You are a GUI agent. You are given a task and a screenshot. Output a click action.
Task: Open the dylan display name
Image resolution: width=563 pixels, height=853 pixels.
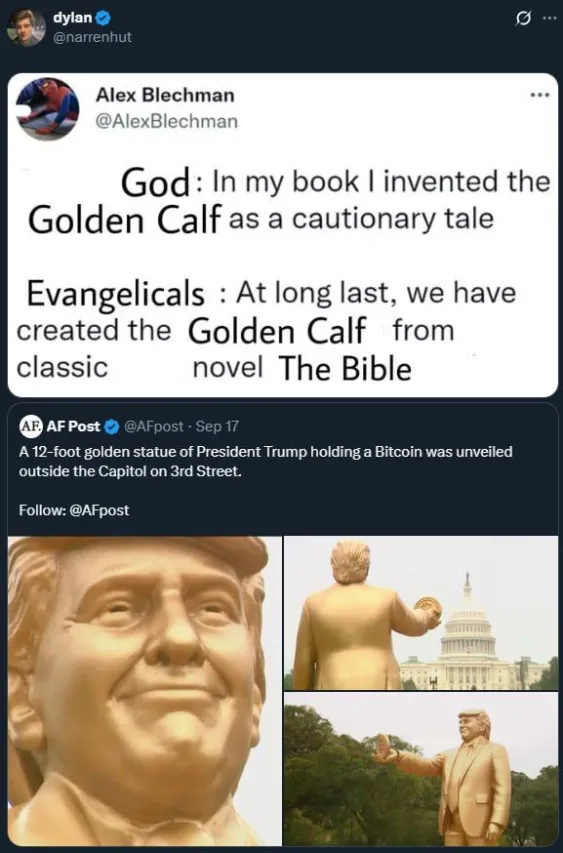point(72,17)
